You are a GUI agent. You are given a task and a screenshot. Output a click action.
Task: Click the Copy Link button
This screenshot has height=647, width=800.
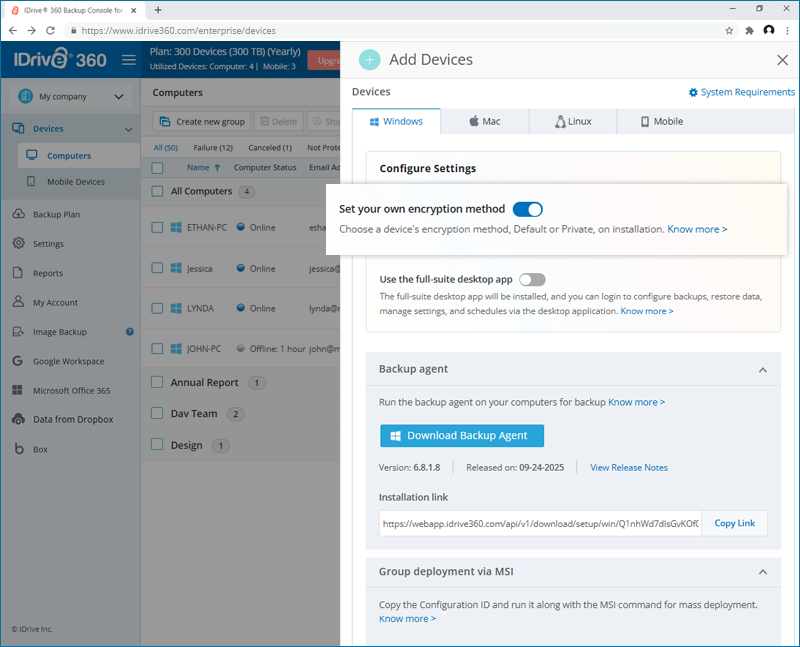click(x=734, y=523)
